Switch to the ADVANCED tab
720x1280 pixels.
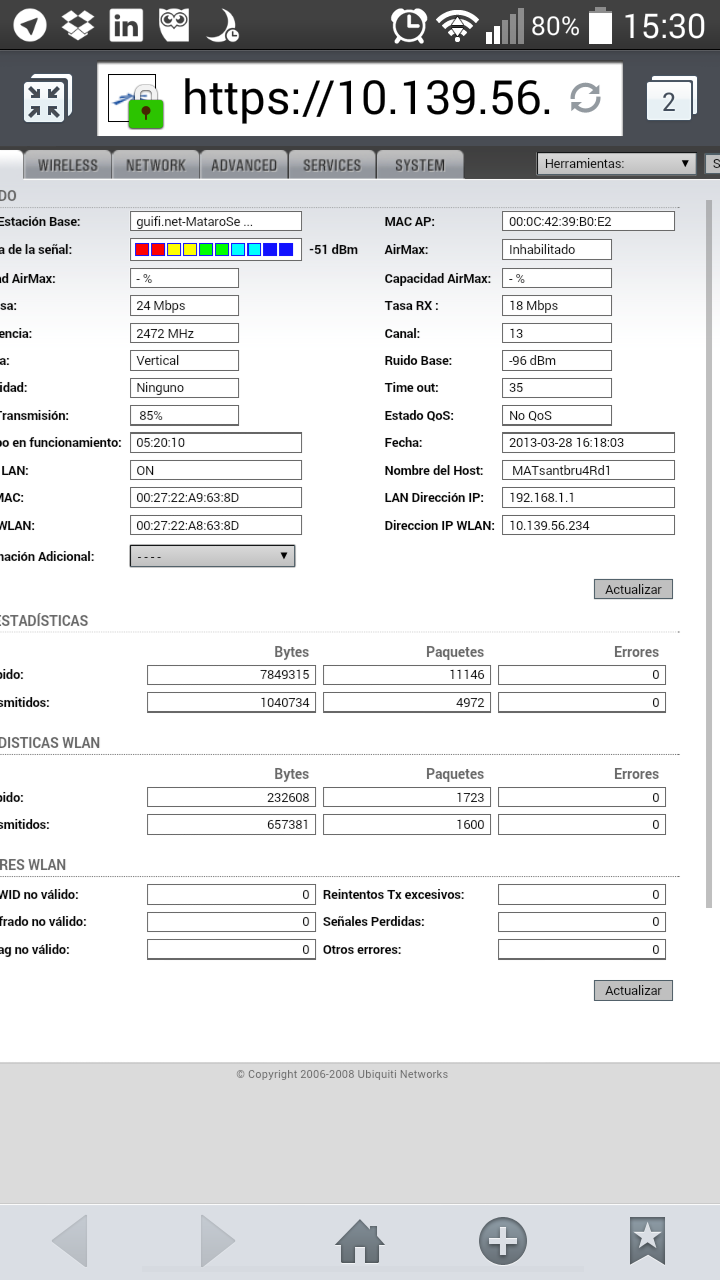click(x=243, y=165)
